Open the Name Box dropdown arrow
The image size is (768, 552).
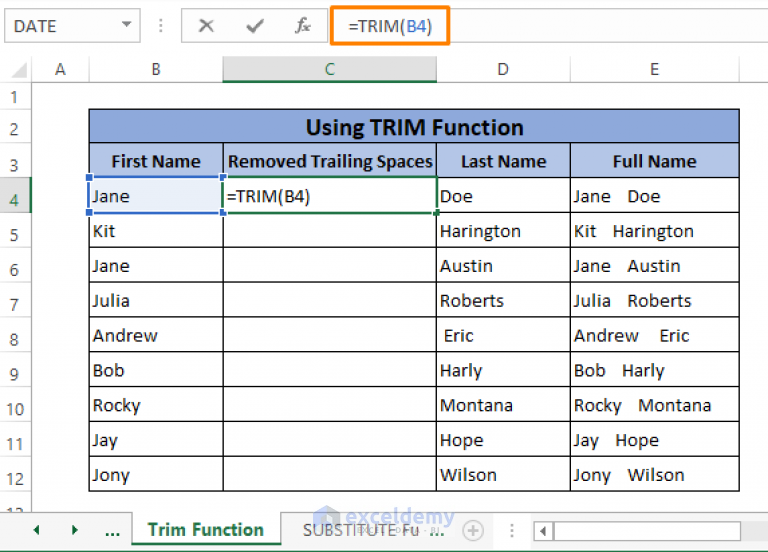tap(126, 24)
